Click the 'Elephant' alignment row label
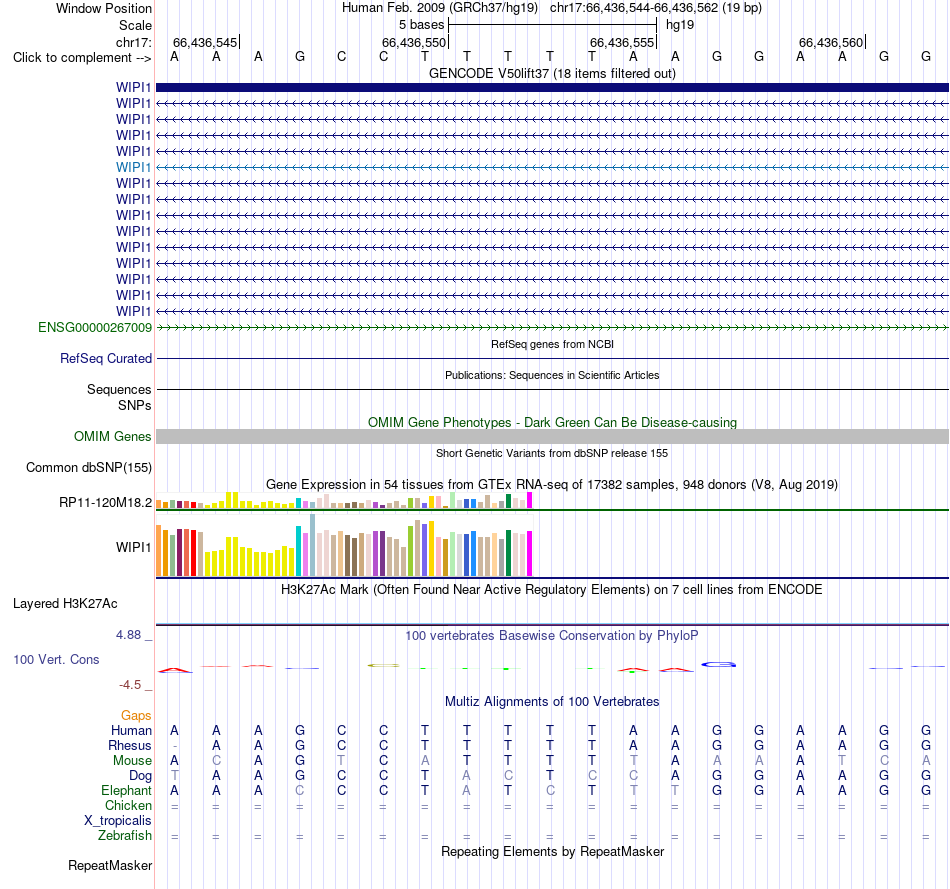This screenshot has height=889, width=950. [127, 790]
